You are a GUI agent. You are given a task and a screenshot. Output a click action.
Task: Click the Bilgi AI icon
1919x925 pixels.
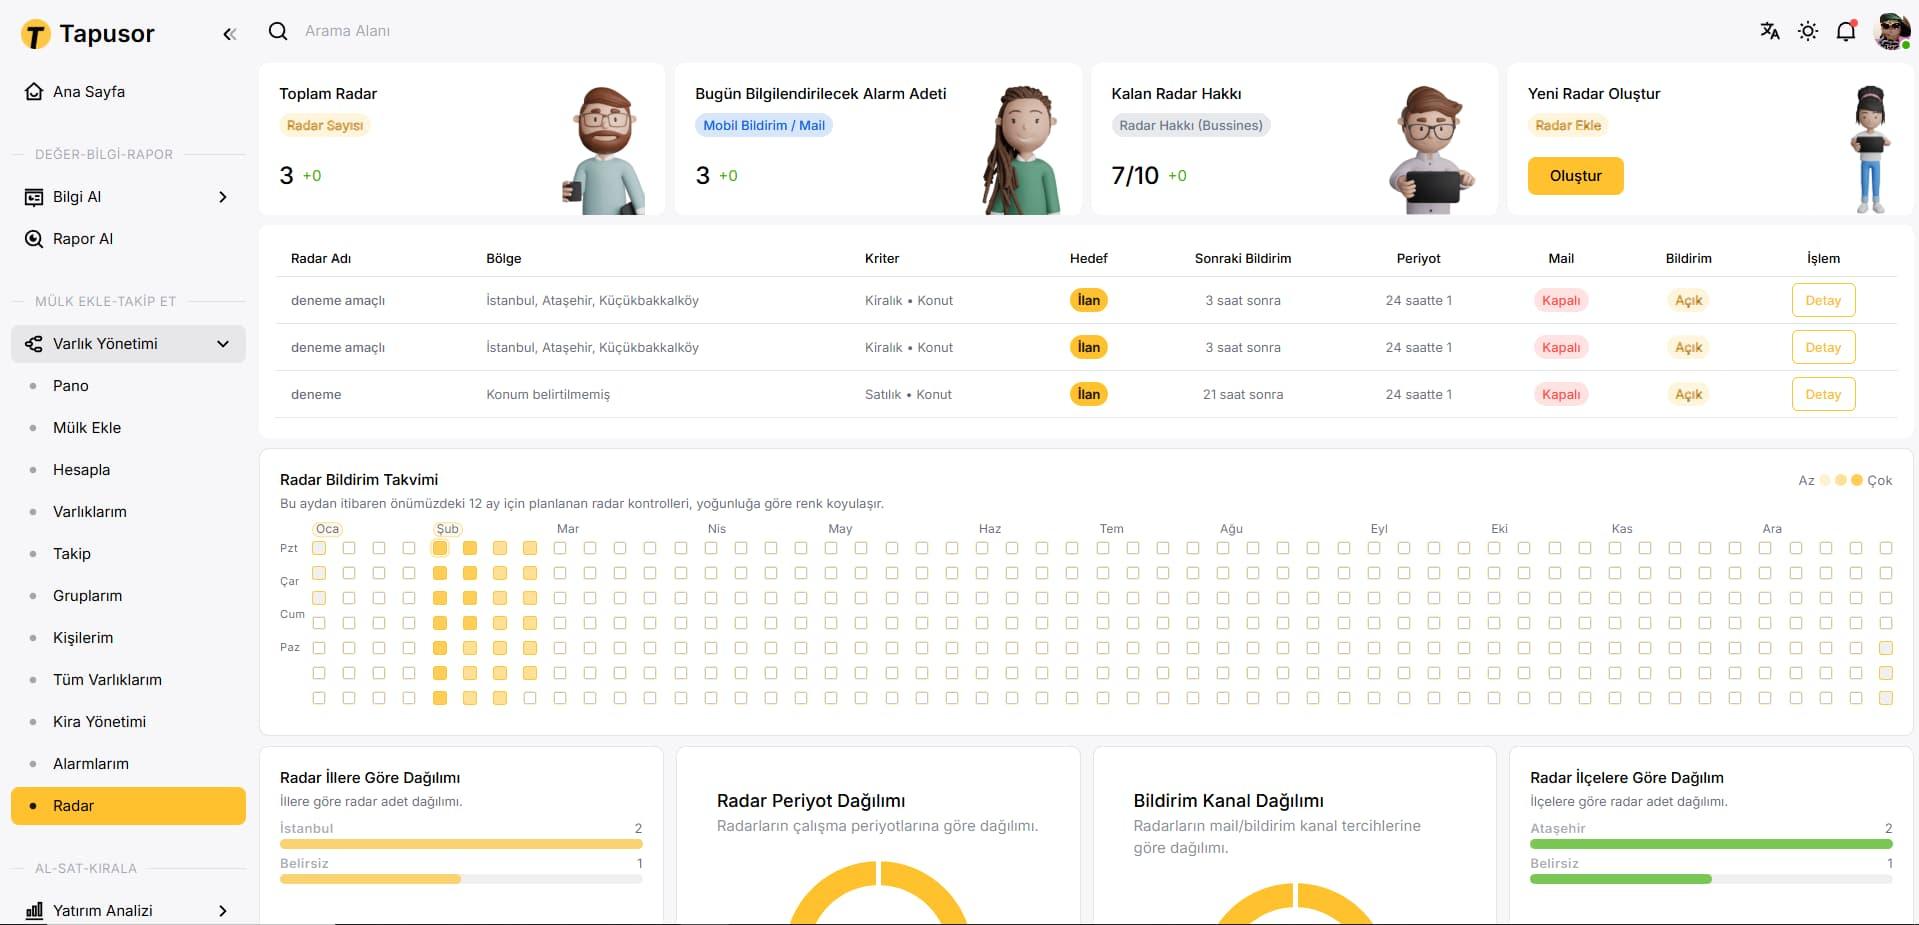point(34,197)
